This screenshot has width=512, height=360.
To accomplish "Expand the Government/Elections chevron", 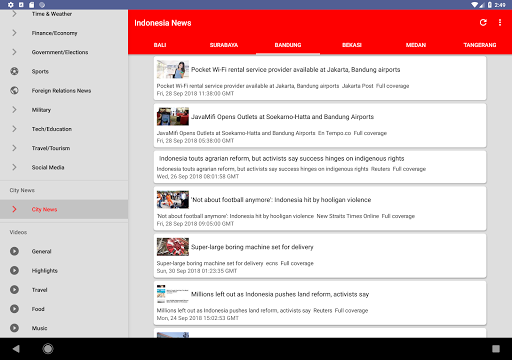I will click(x=14, y=52).
